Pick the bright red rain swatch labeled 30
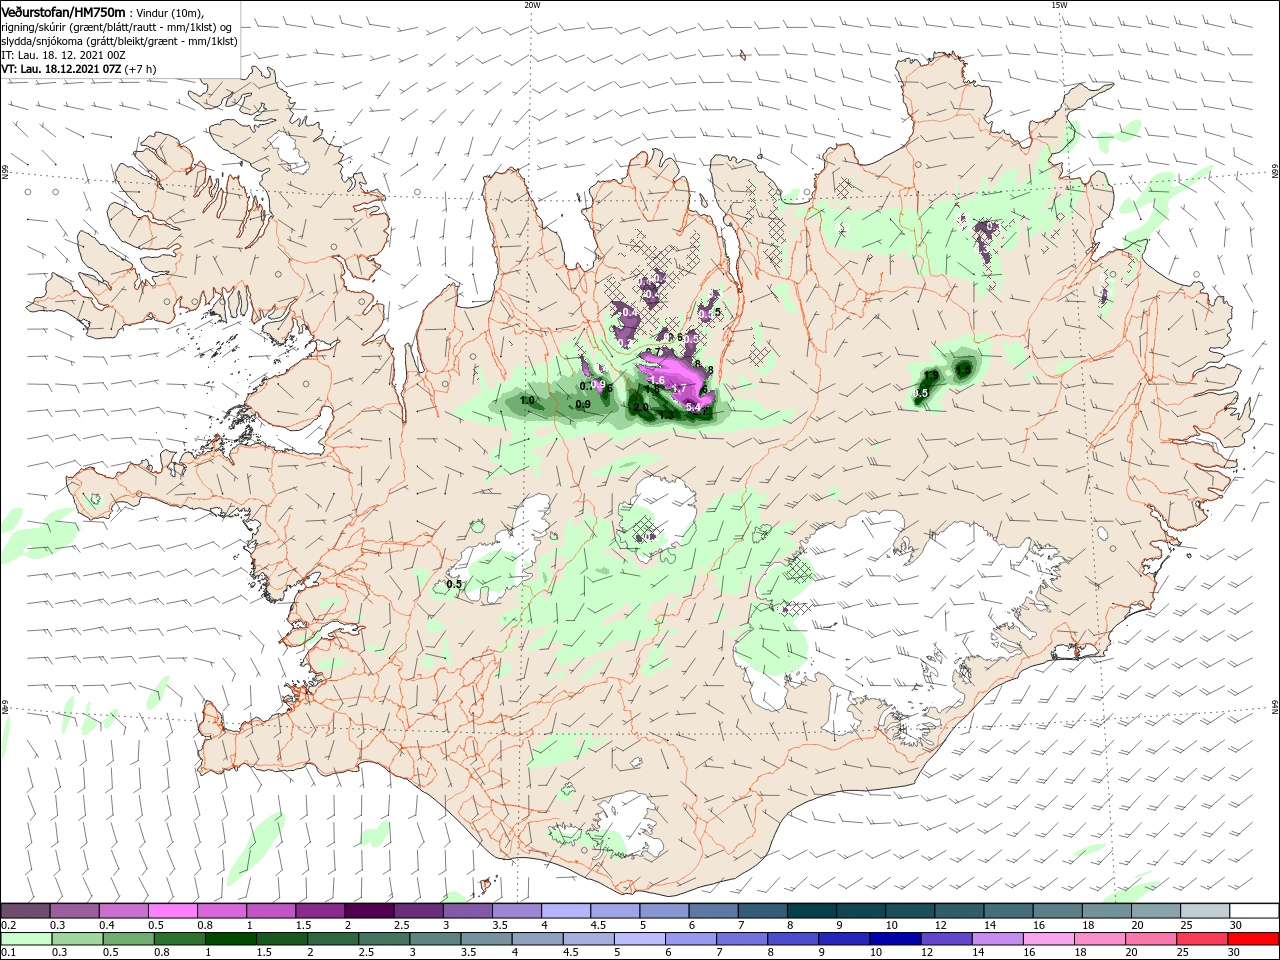The image size is (1280, 960). 1253,939
